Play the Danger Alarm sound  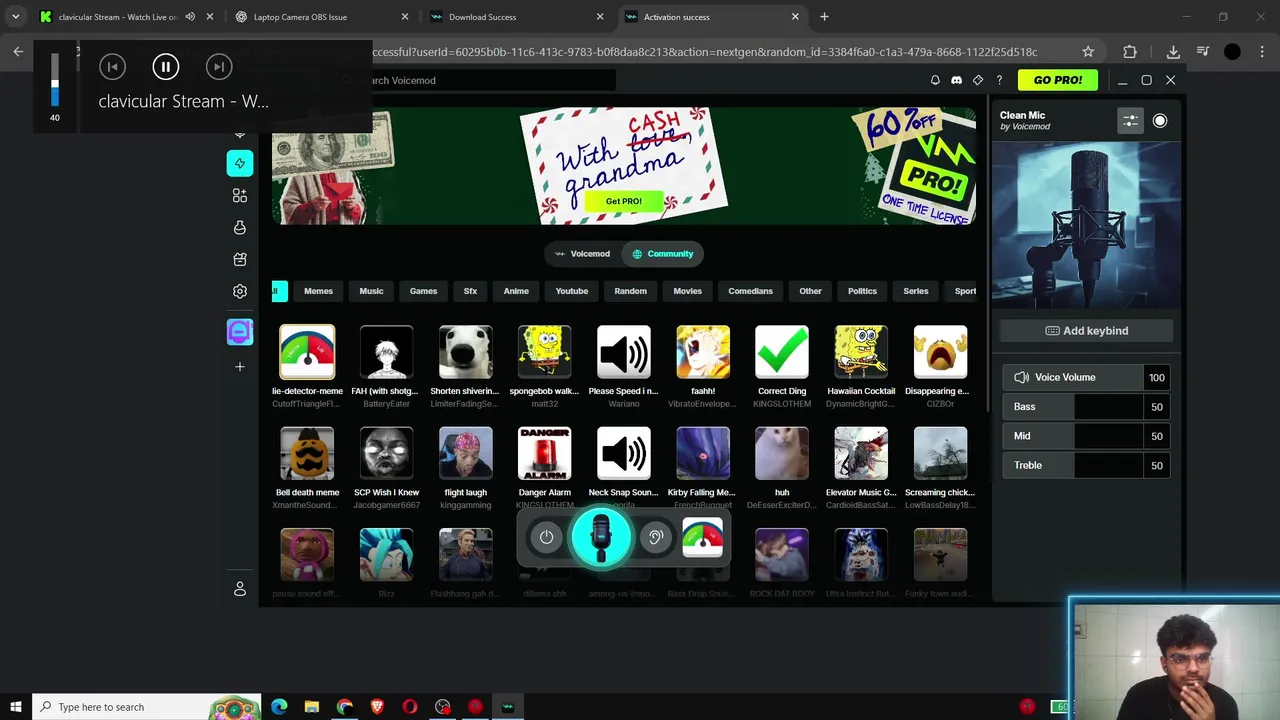[545, 453]
